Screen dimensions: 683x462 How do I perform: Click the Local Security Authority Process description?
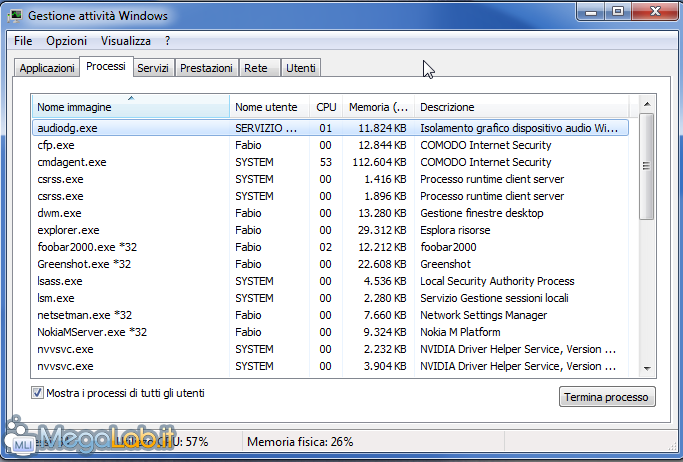coord(497,281)
